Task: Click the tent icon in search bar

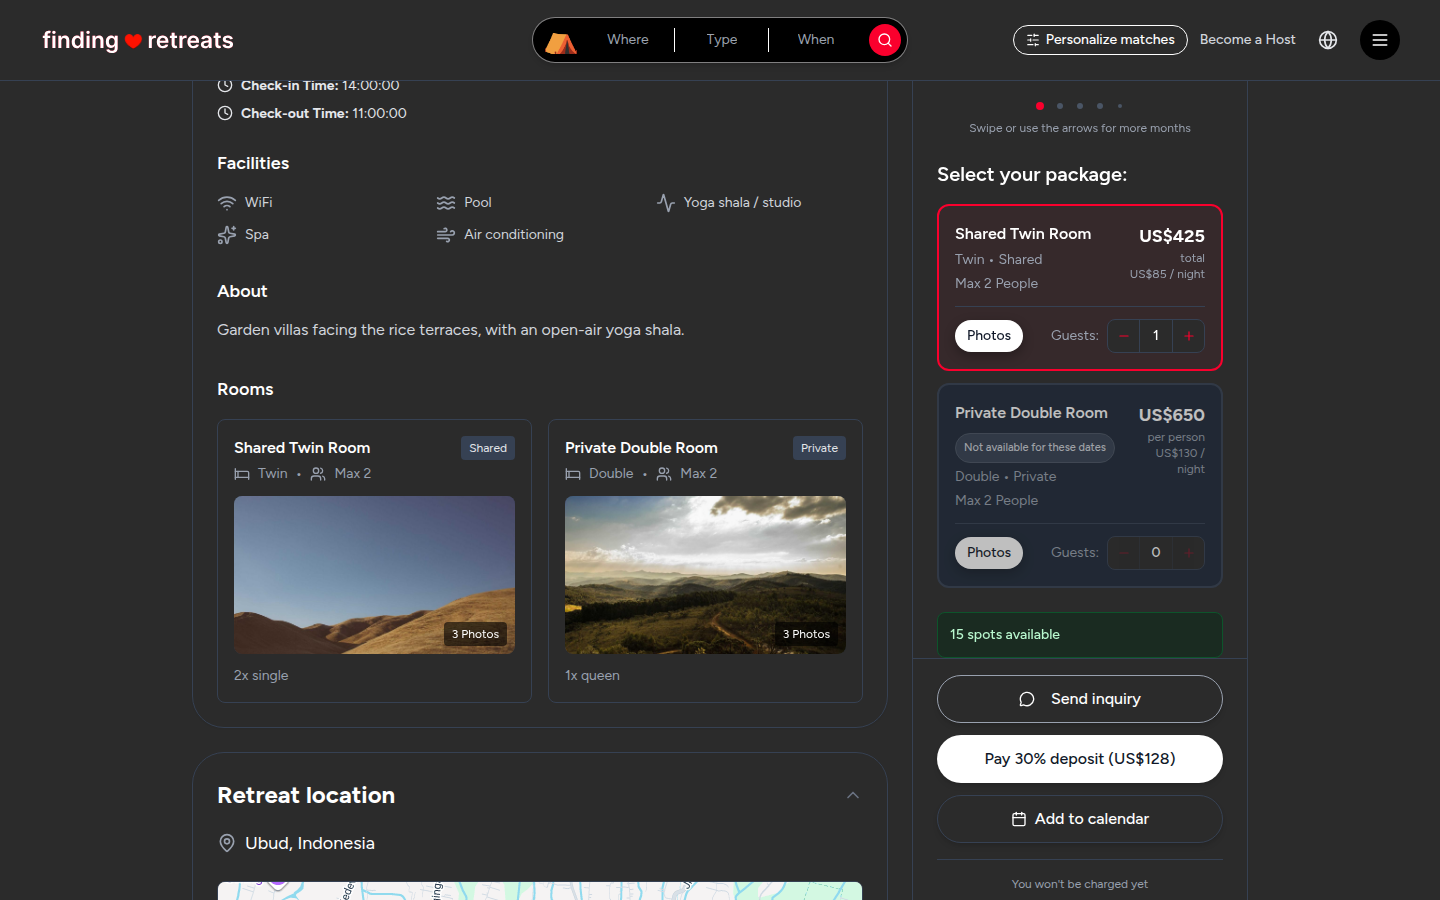Action: click(x=561, y=42)
